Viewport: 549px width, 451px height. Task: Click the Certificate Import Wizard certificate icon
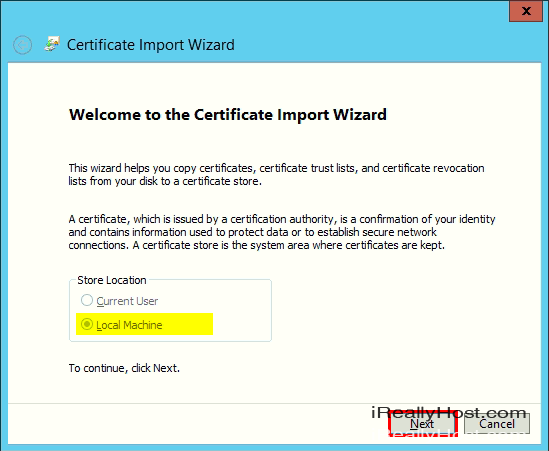52,44
